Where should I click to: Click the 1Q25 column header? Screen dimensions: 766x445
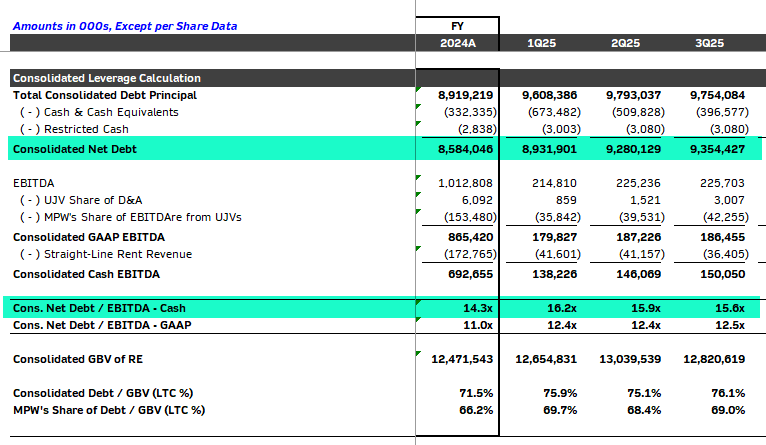pyautogui.click(x=544, y=43)
